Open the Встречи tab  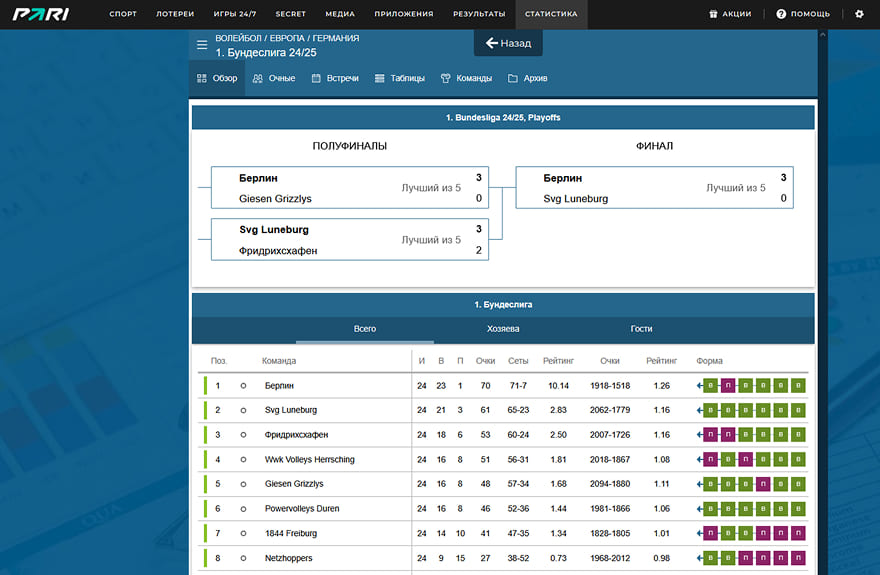click(335, 79)
